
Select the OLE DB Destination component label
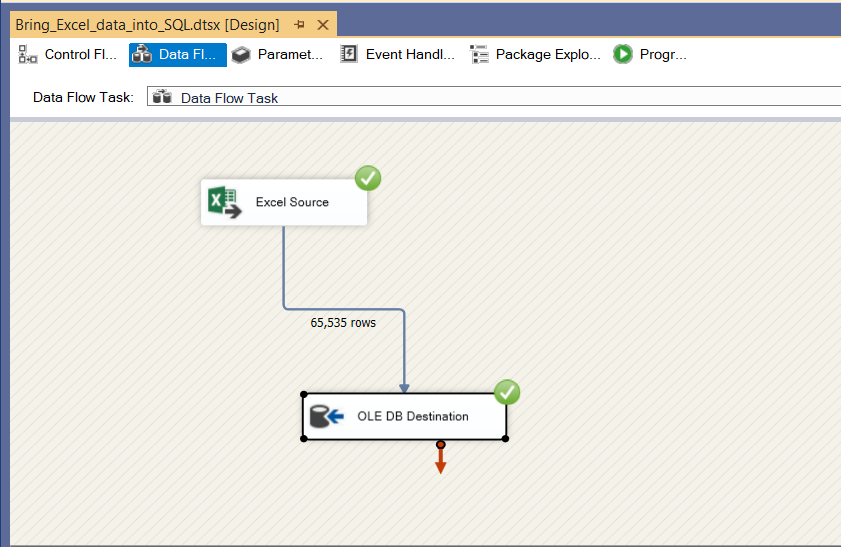click(x=413, y=416)
